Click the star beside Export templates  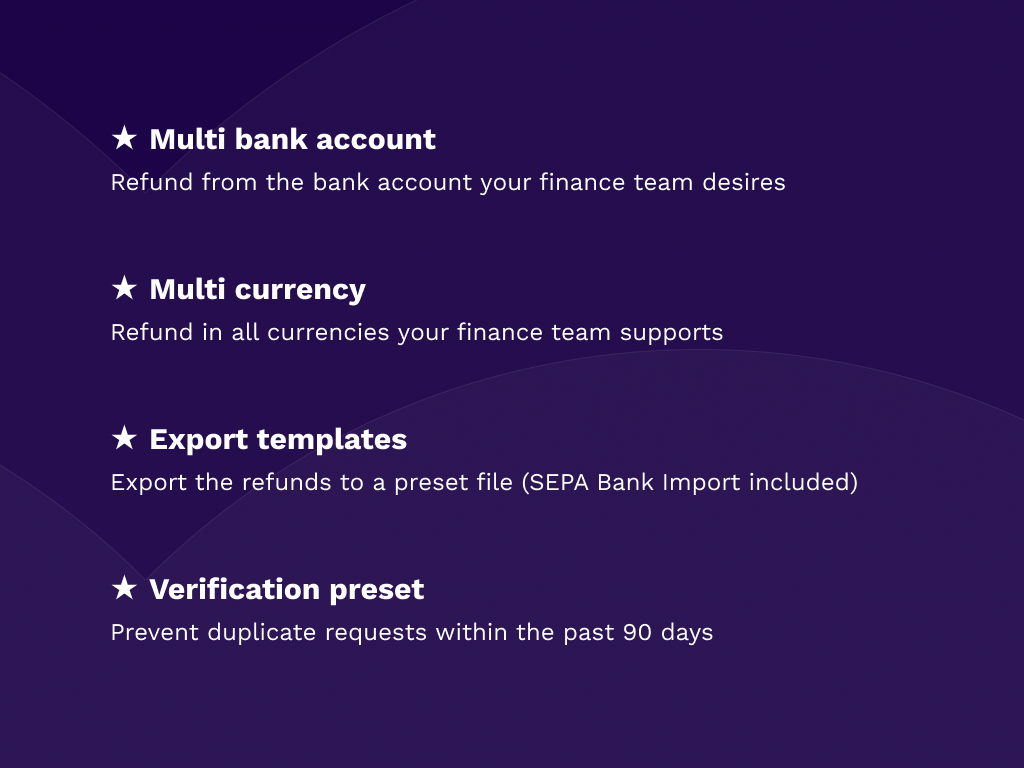click(x=123, y=438)
